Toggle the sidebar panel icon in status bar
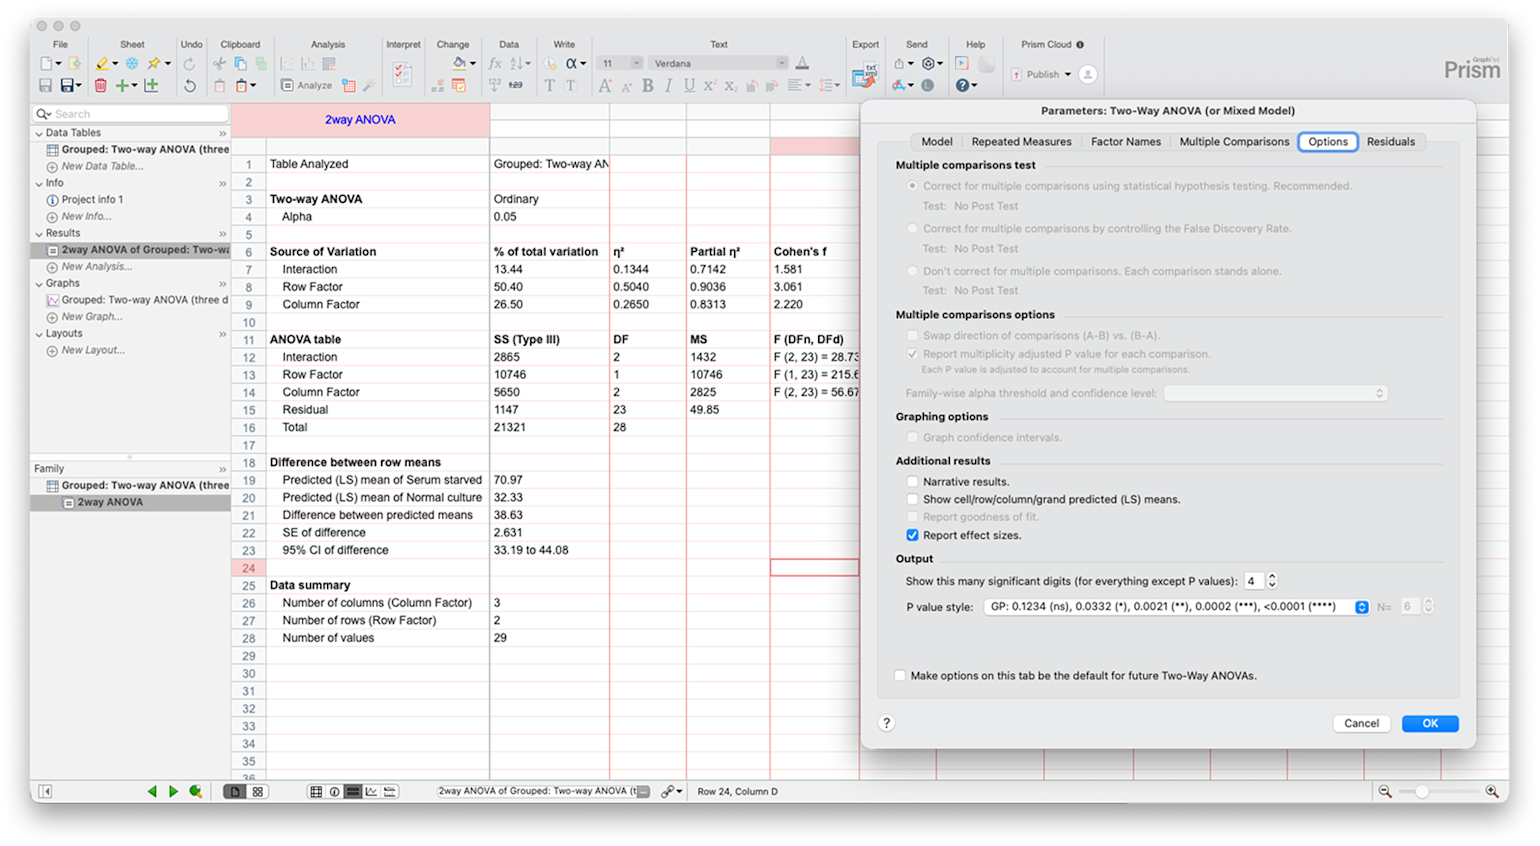The width and height of the screenshot is (1540, 846). (x=45, y=791)
